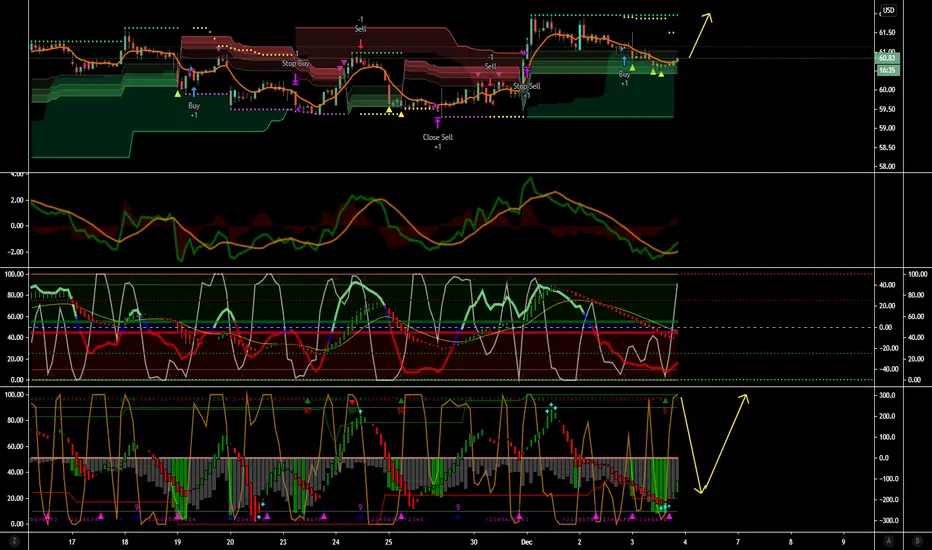Click date label 18 on the time axis
The height and width of the screenshot is (550, 932).
(125, 542)
